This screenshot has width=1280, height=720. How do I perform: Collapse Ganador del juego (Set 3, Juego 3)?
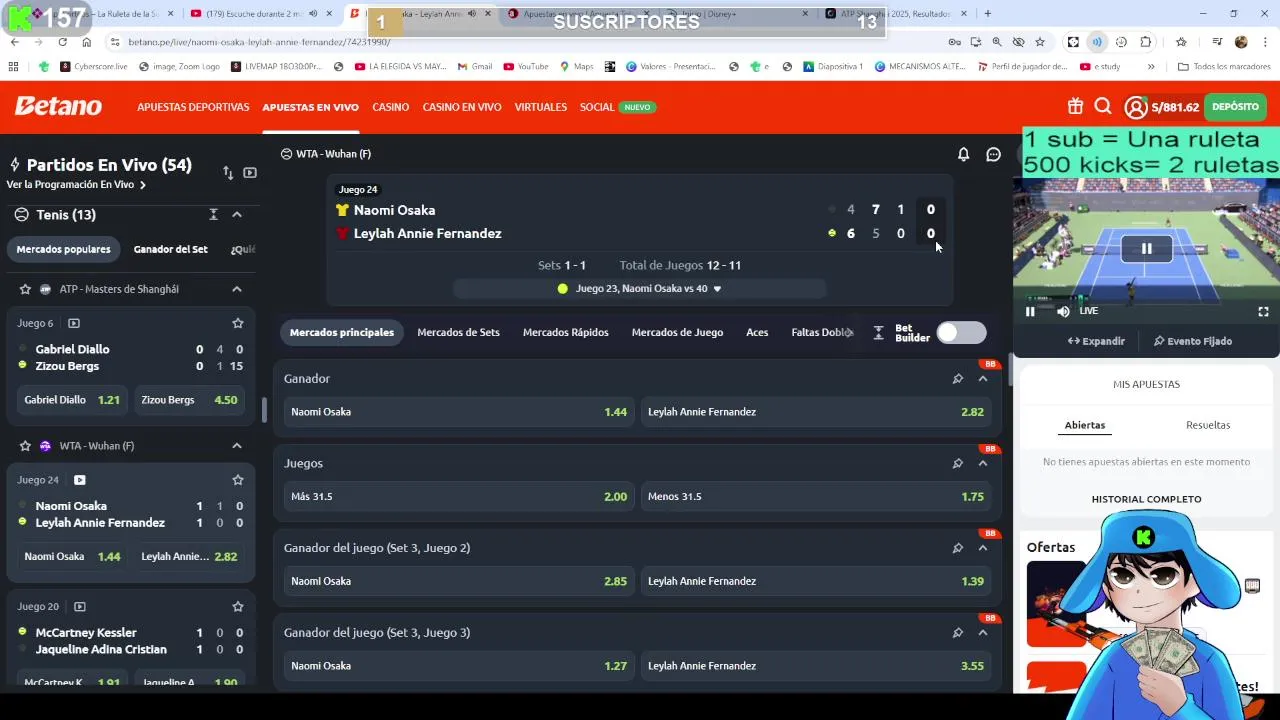point(983,632)
